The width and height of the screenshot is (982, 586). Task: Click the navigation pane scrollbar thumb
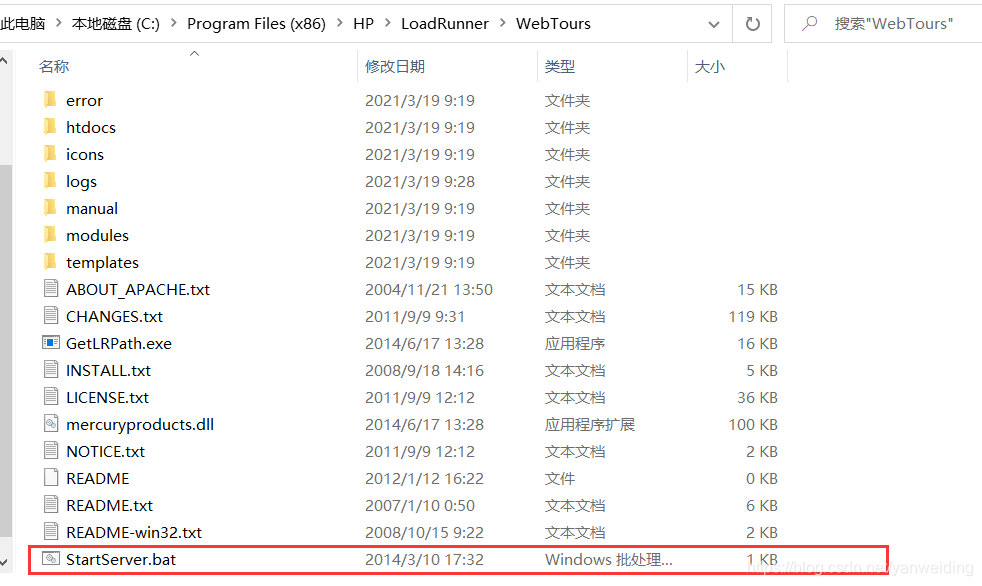tap(5, 351)
